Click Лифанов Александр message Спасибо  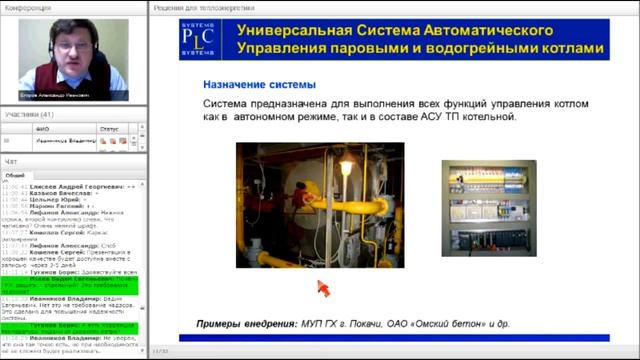click(59, 246)
